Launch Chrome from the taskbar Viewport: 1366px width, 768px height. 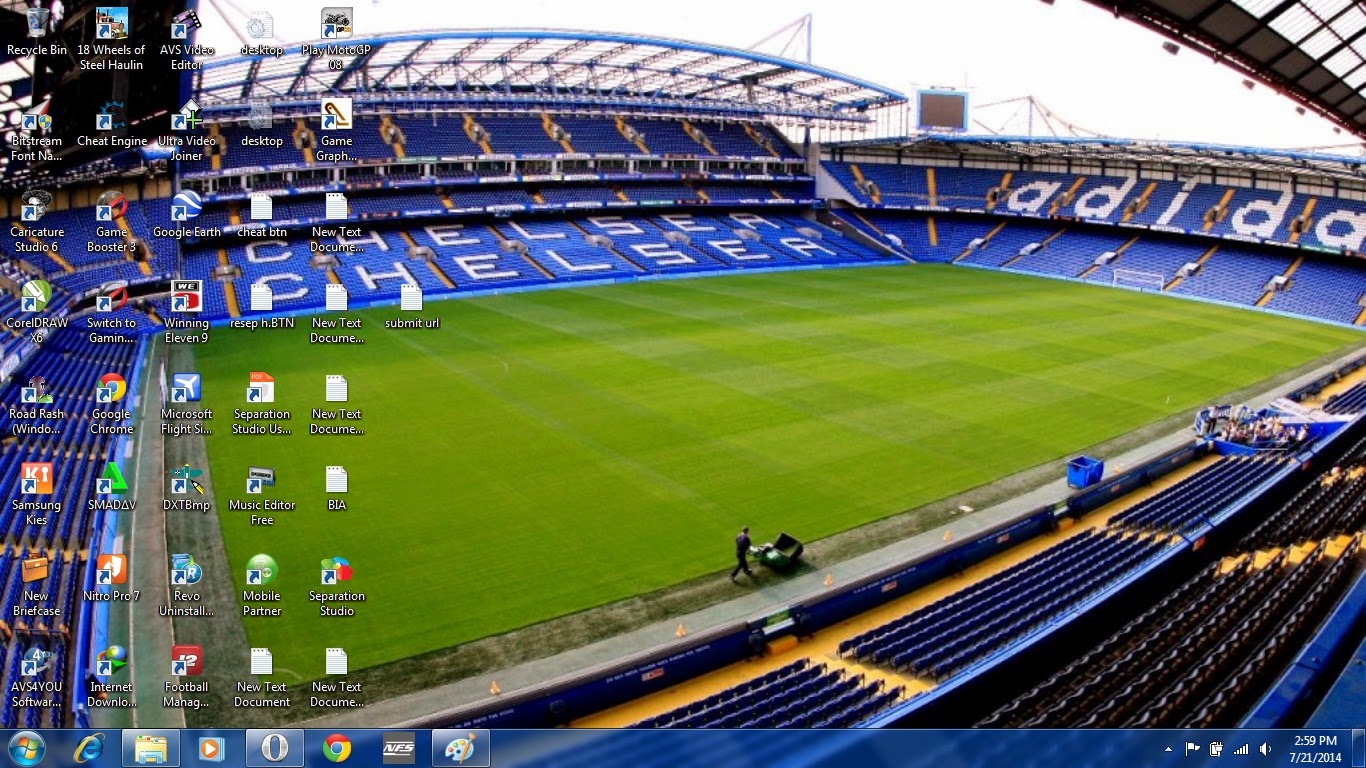click(x=337, y=748)
